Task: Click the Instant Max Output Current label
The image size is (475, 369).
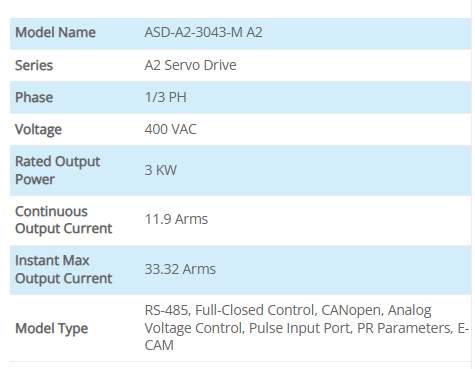Action: (x=63, y=270)
